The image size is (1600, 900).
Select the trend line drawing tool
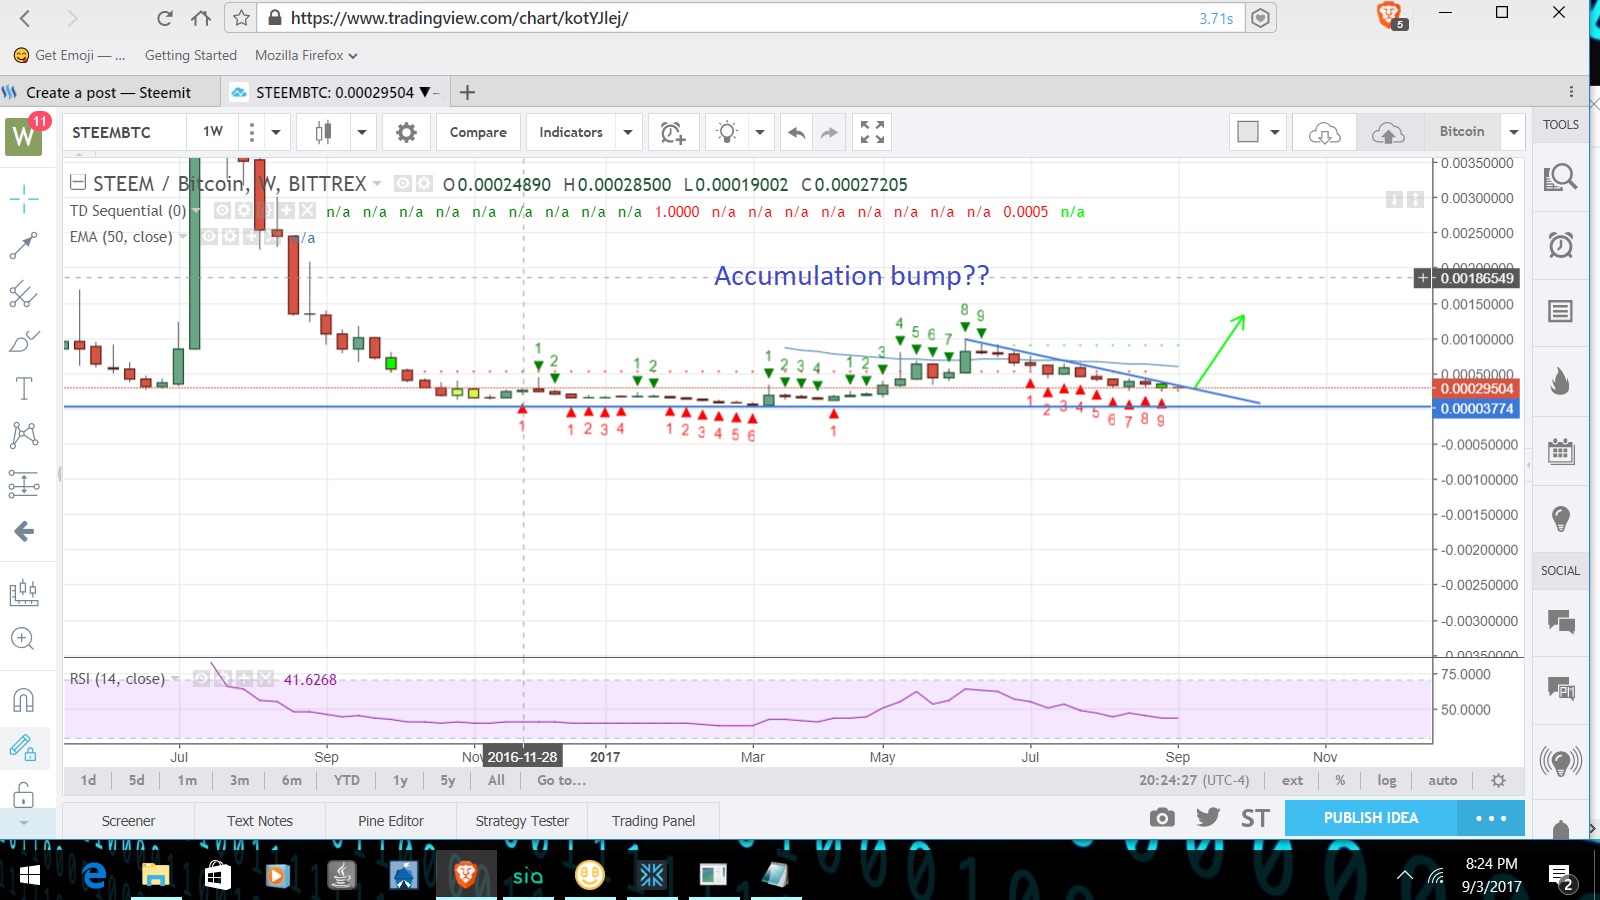[x=24, y=245]
